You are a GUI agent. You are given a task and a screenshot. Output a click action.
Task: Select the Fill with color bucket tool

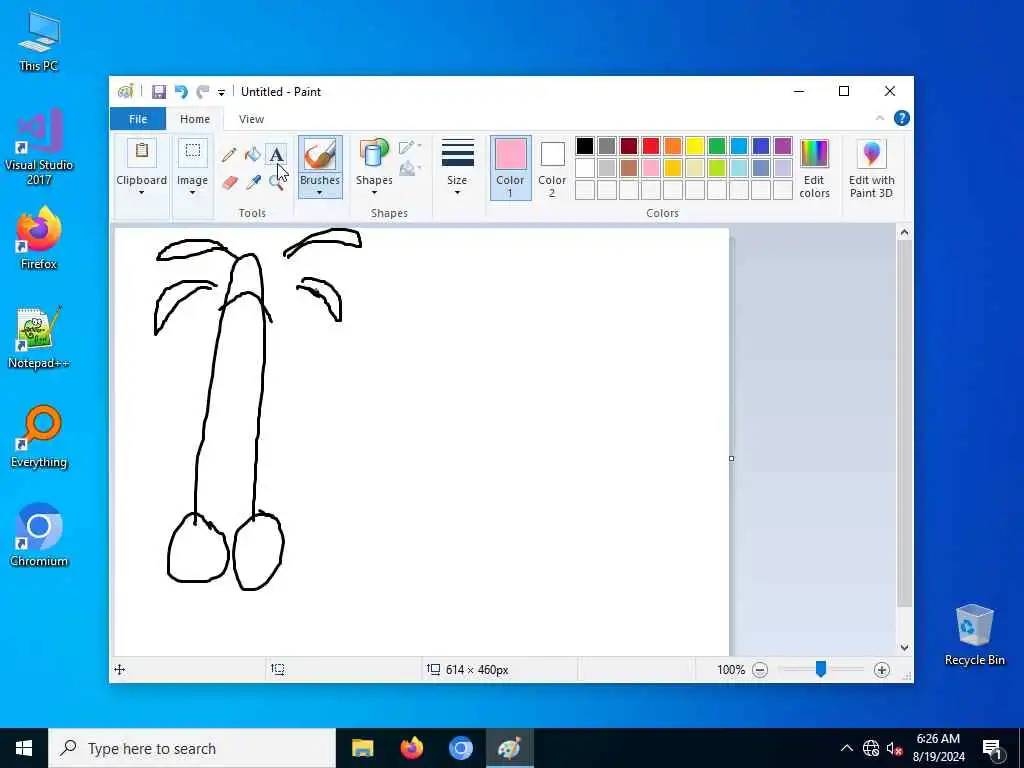point(253,155)
